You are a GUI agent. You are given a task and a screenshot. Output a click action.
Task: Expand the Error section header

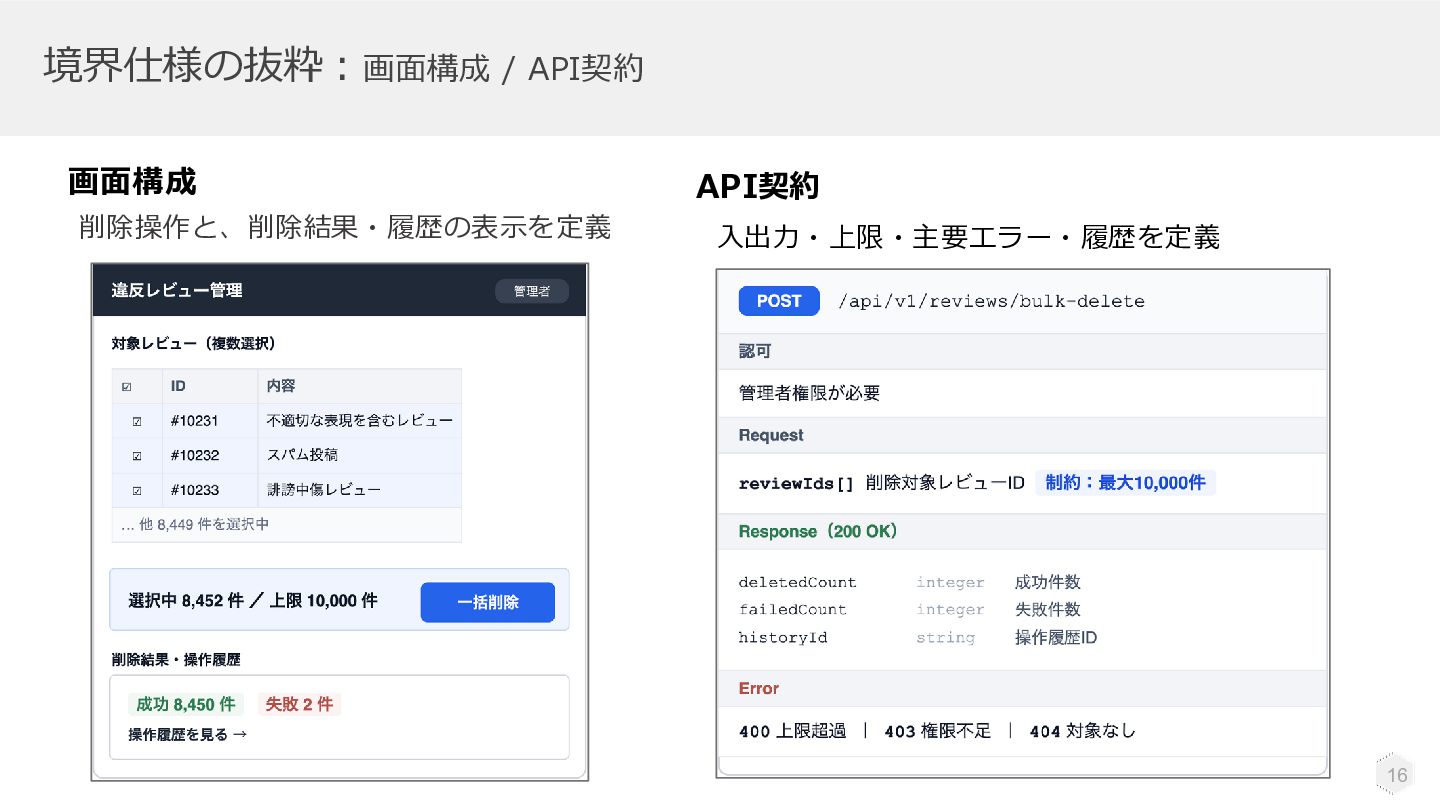coord(1022,688)
